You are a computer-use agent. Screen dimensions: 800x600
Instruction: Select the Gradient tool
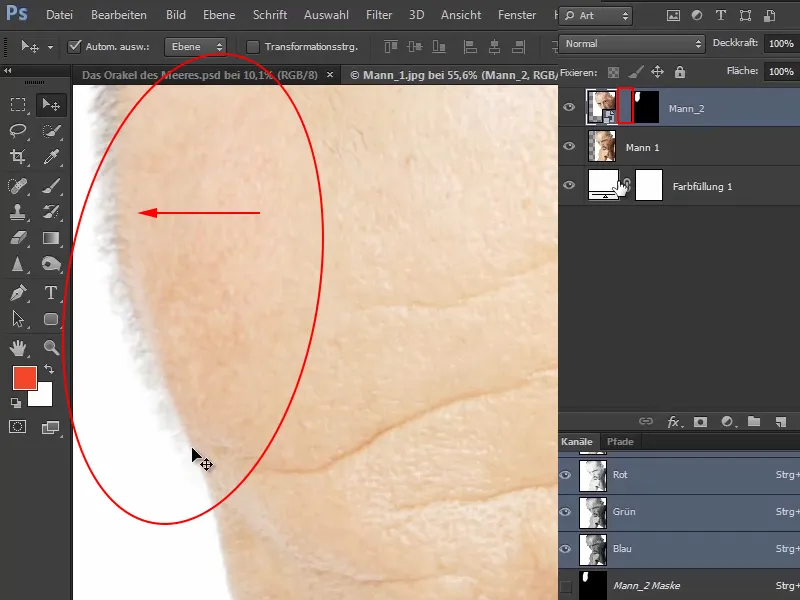click(51, 238)
